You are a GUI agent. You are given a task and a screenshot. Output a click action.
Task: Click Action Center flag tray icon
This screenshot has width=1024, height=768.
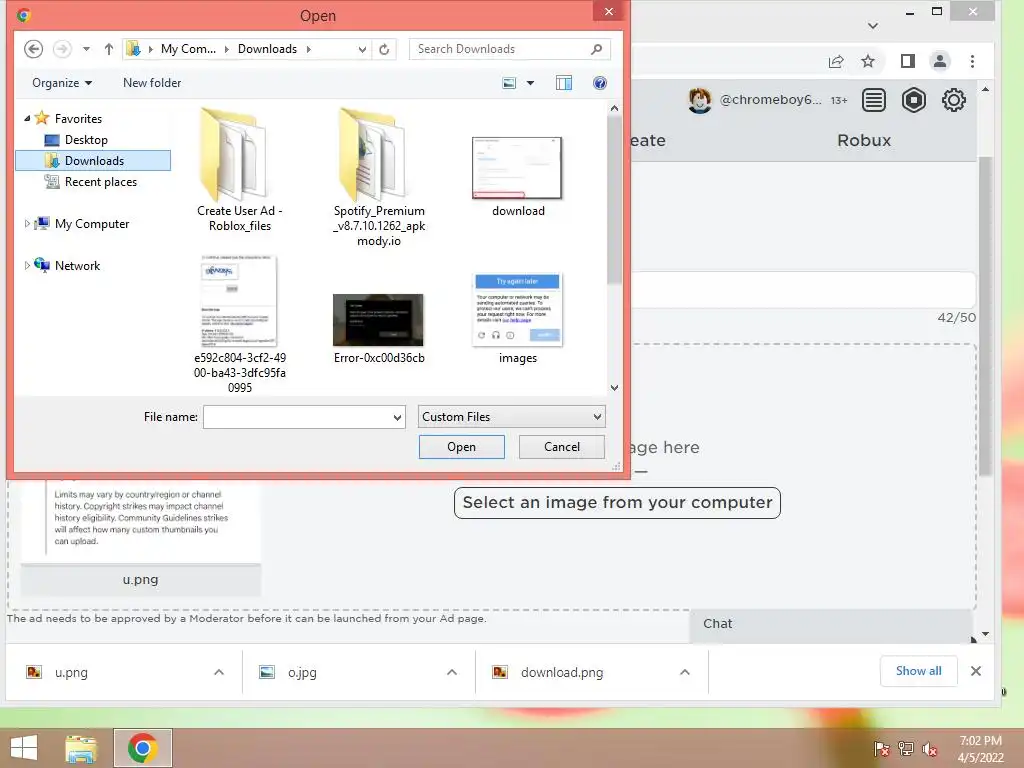pyautogui.click(x=882, y=749)
